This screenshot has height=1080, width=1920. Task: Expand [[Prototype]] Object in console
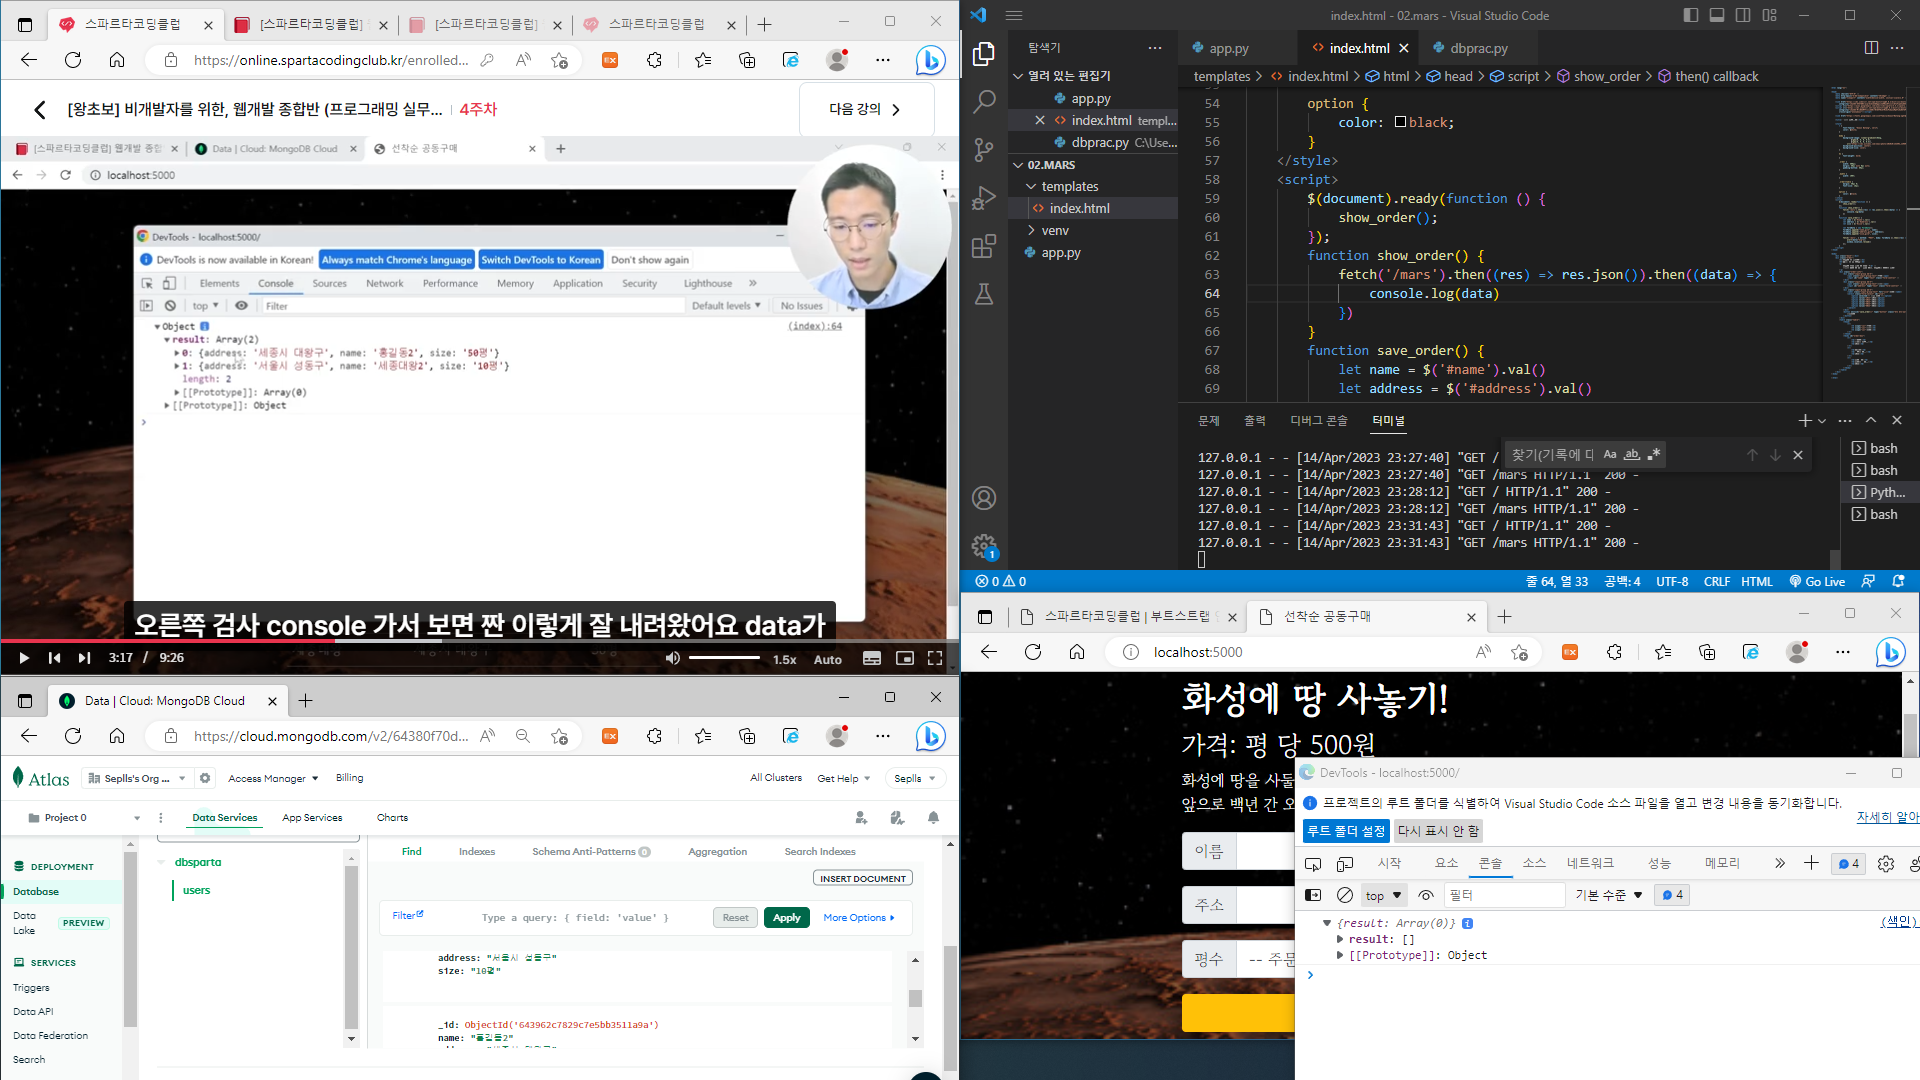pyautogui.click(x=1340, y=955)
